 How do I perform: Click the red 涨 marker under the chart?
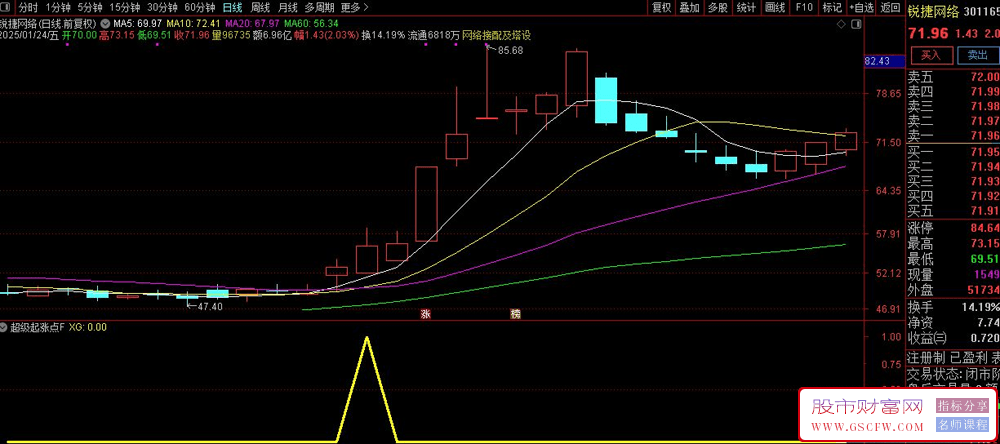point(425,314)
